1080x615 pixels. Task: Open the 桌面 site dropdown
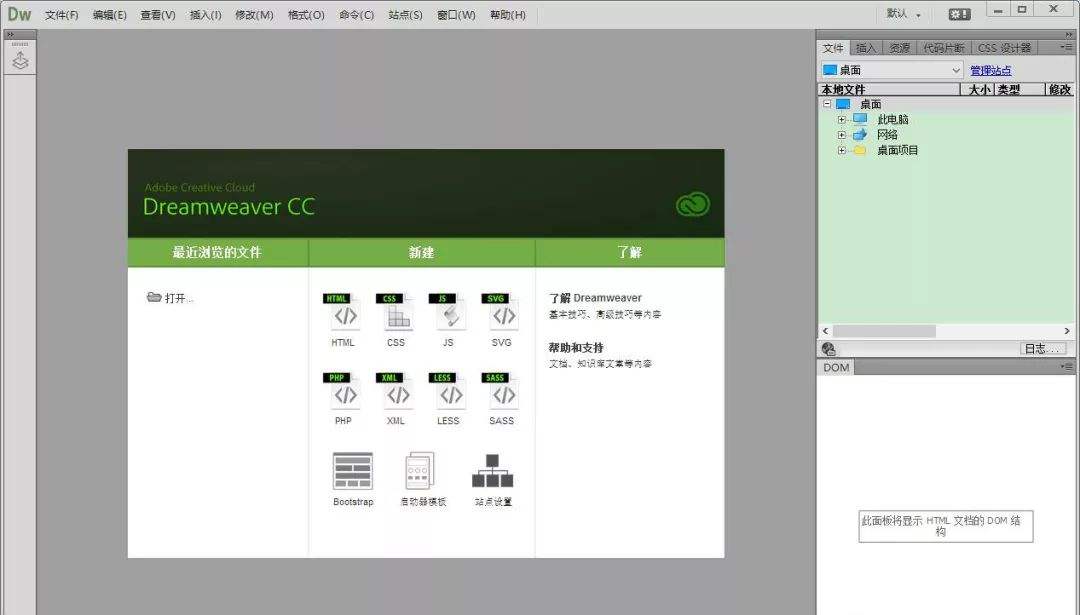click(891, 70)
